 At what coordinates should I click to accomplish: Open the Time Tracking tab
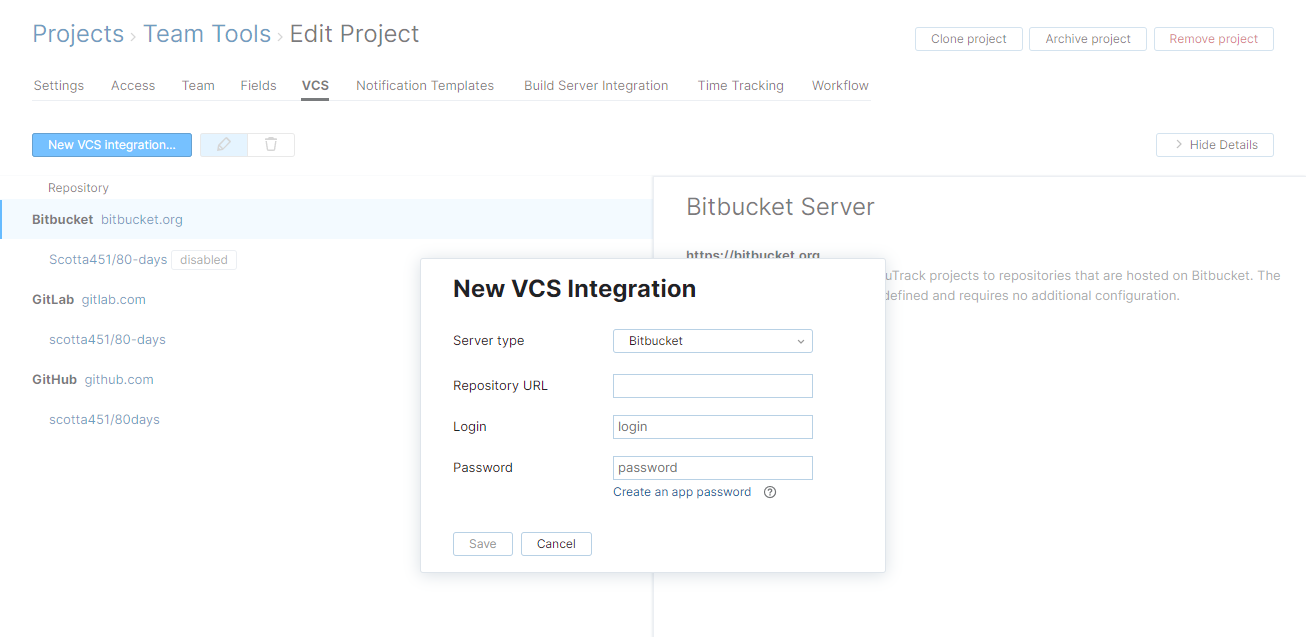pyautogui.click(x=740, y=85)
